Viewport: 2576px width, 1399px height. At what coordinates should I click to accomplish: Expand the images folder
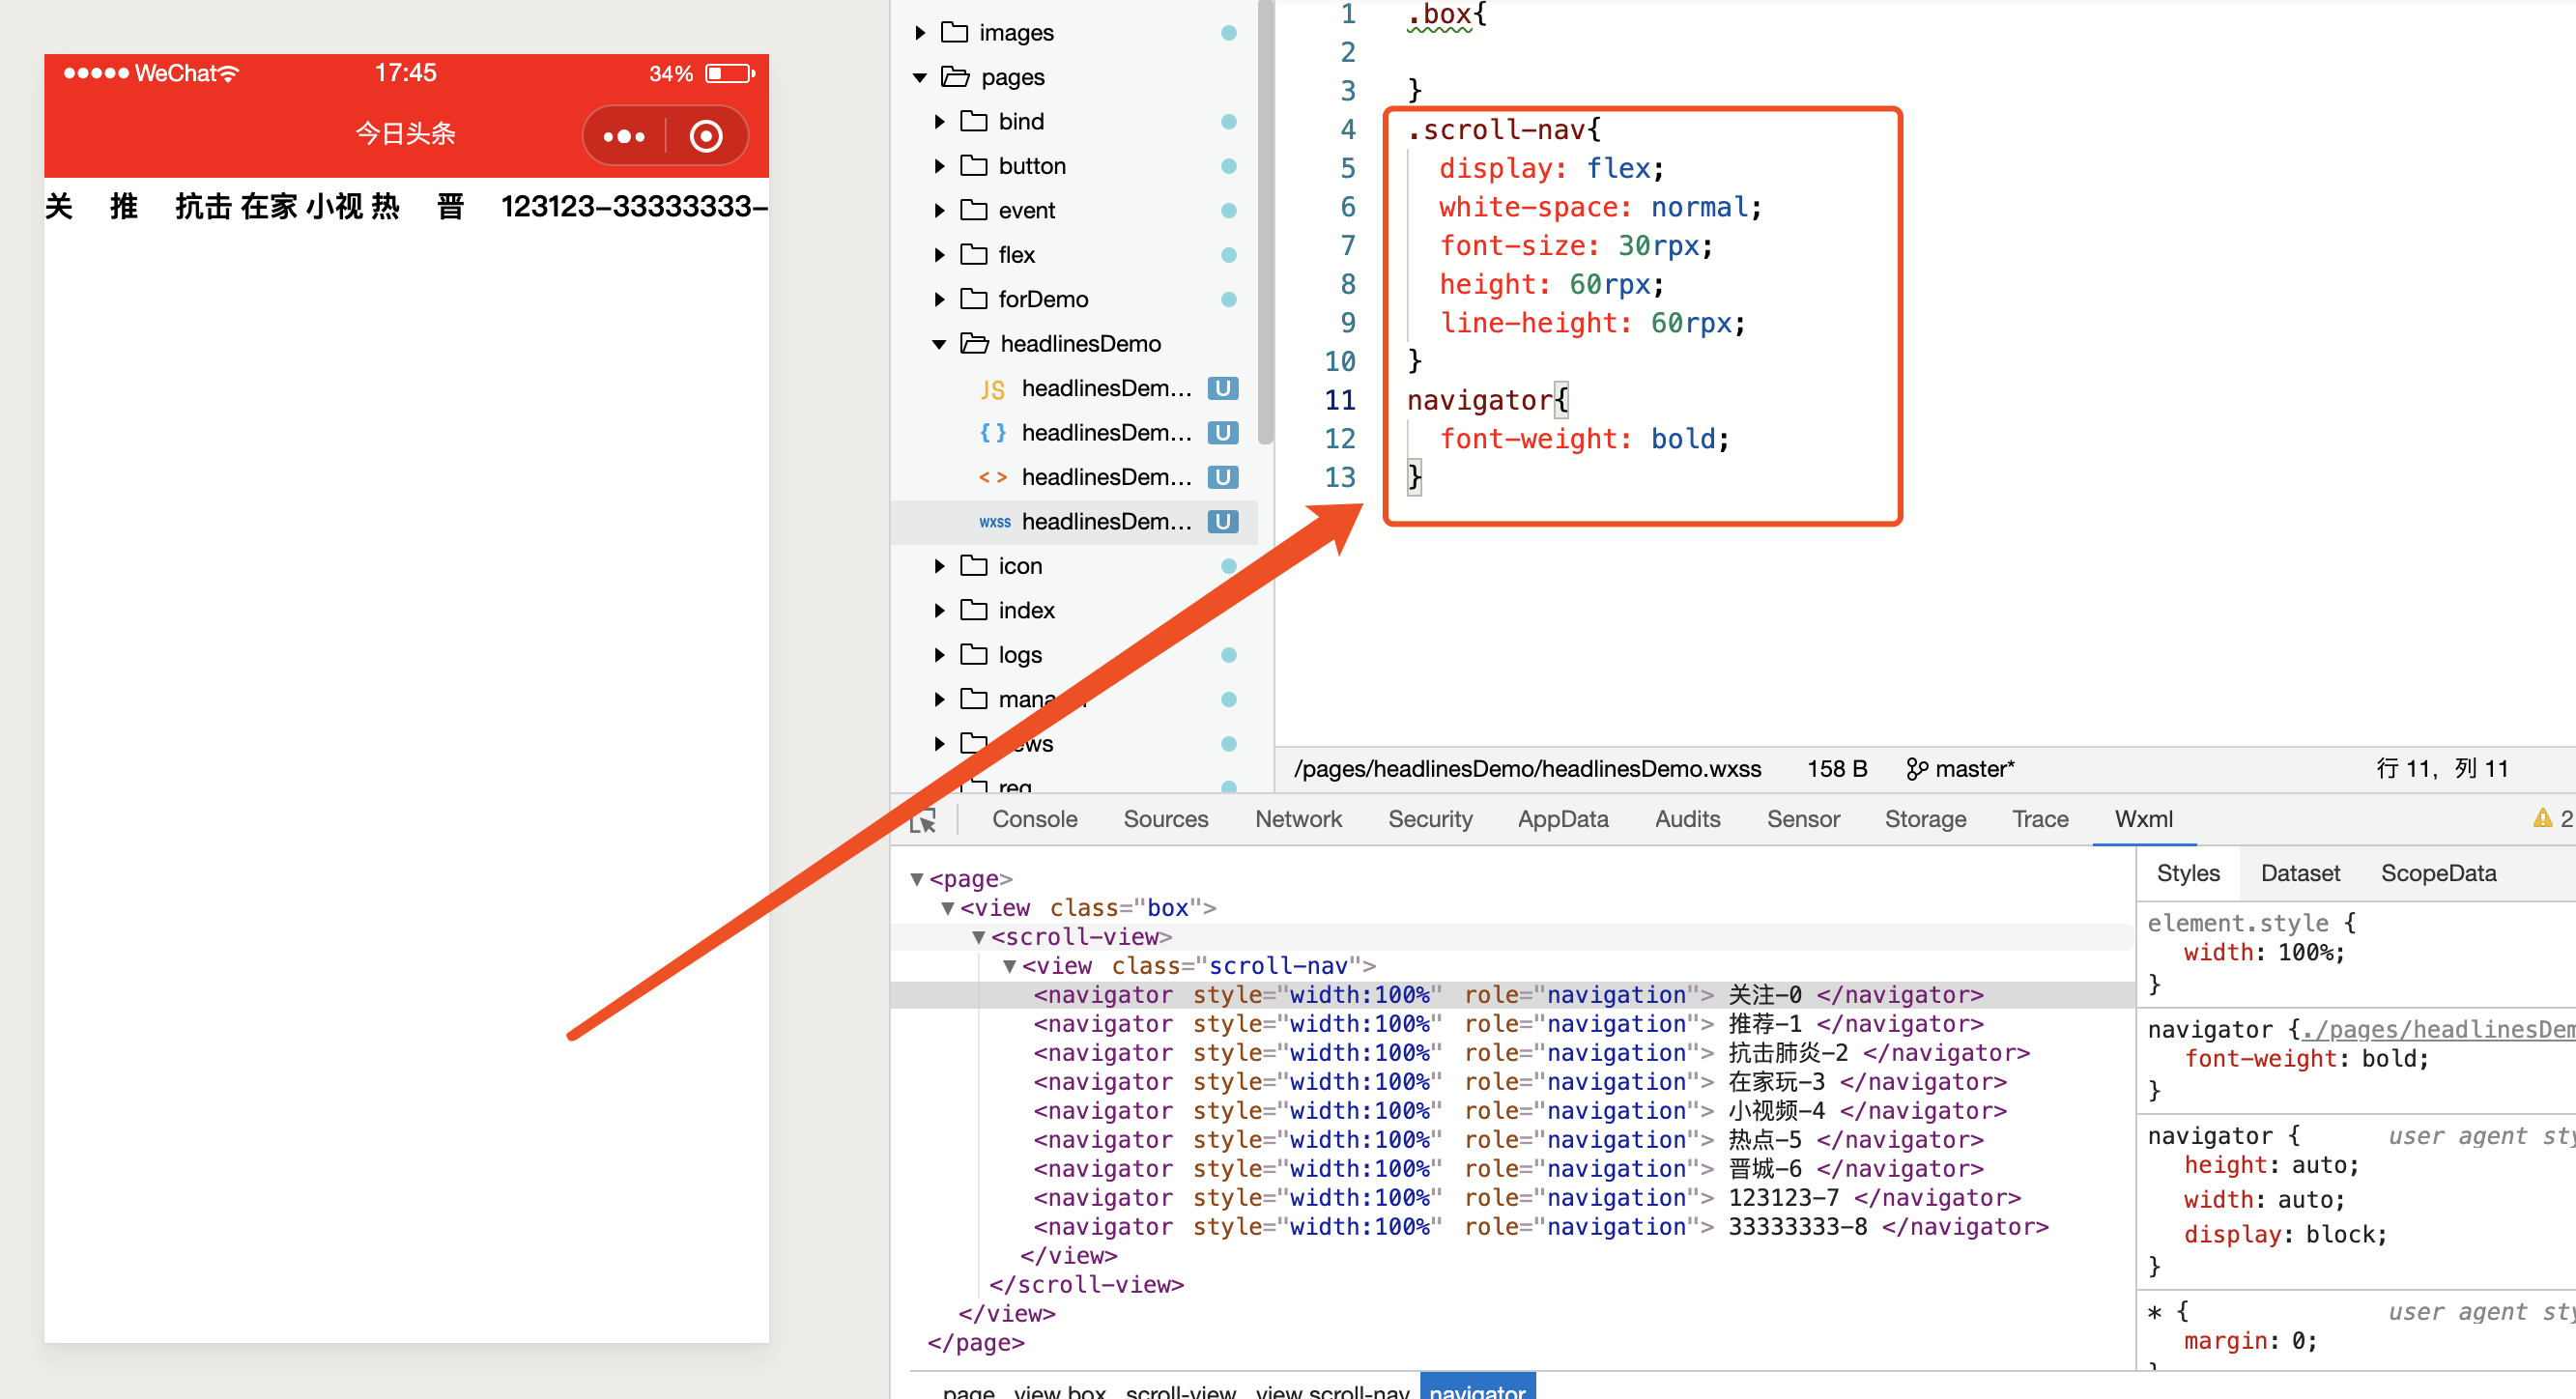coord(920,33)
